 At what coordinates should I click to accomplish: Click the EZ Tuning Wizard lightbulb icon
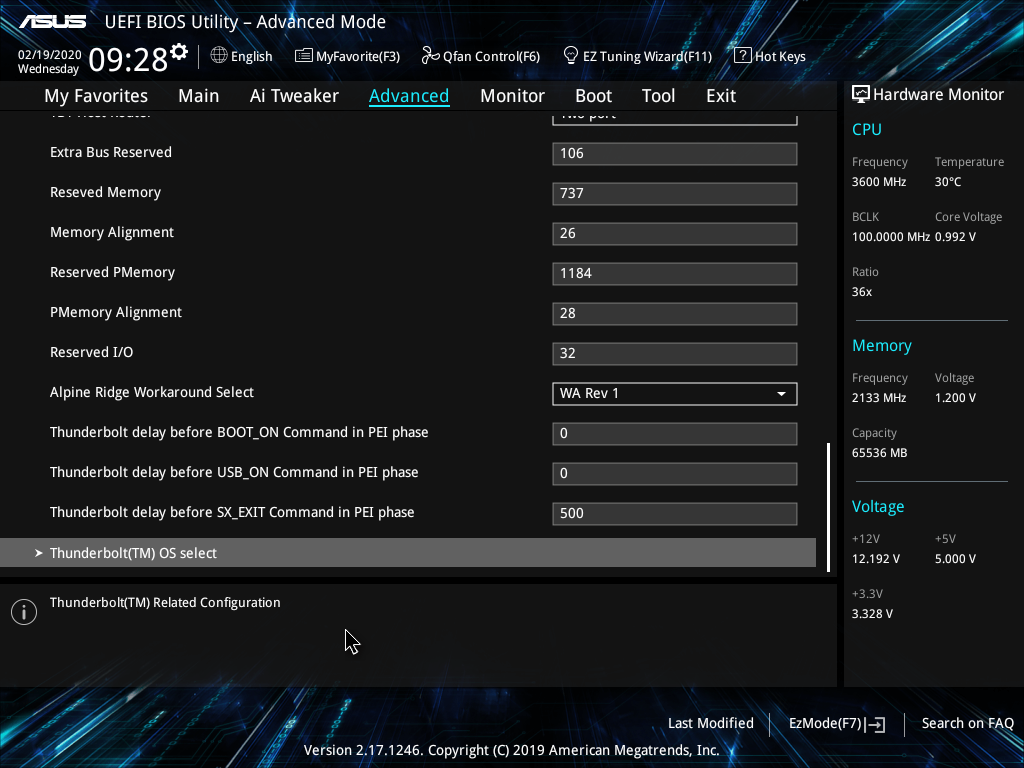tap(570, 56)
